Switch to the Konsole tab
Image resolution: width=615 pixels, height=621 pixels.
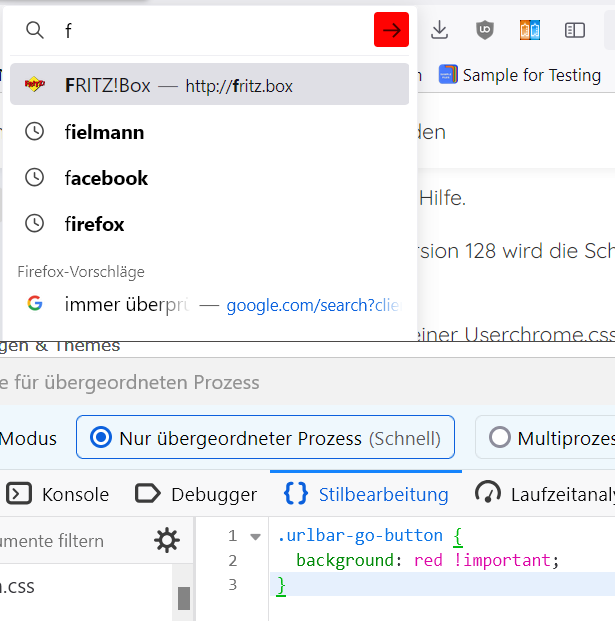[58, 493]
